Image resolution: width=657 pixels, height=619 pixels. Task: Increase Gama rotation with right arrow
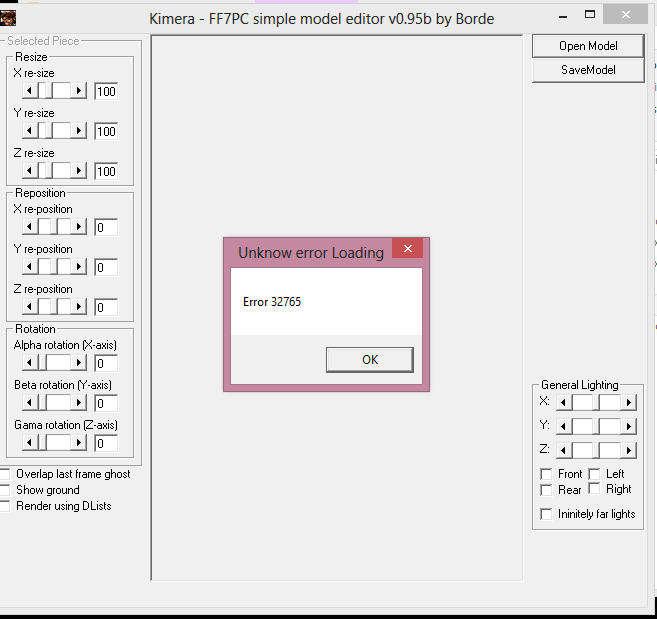(x=78, y=443)
